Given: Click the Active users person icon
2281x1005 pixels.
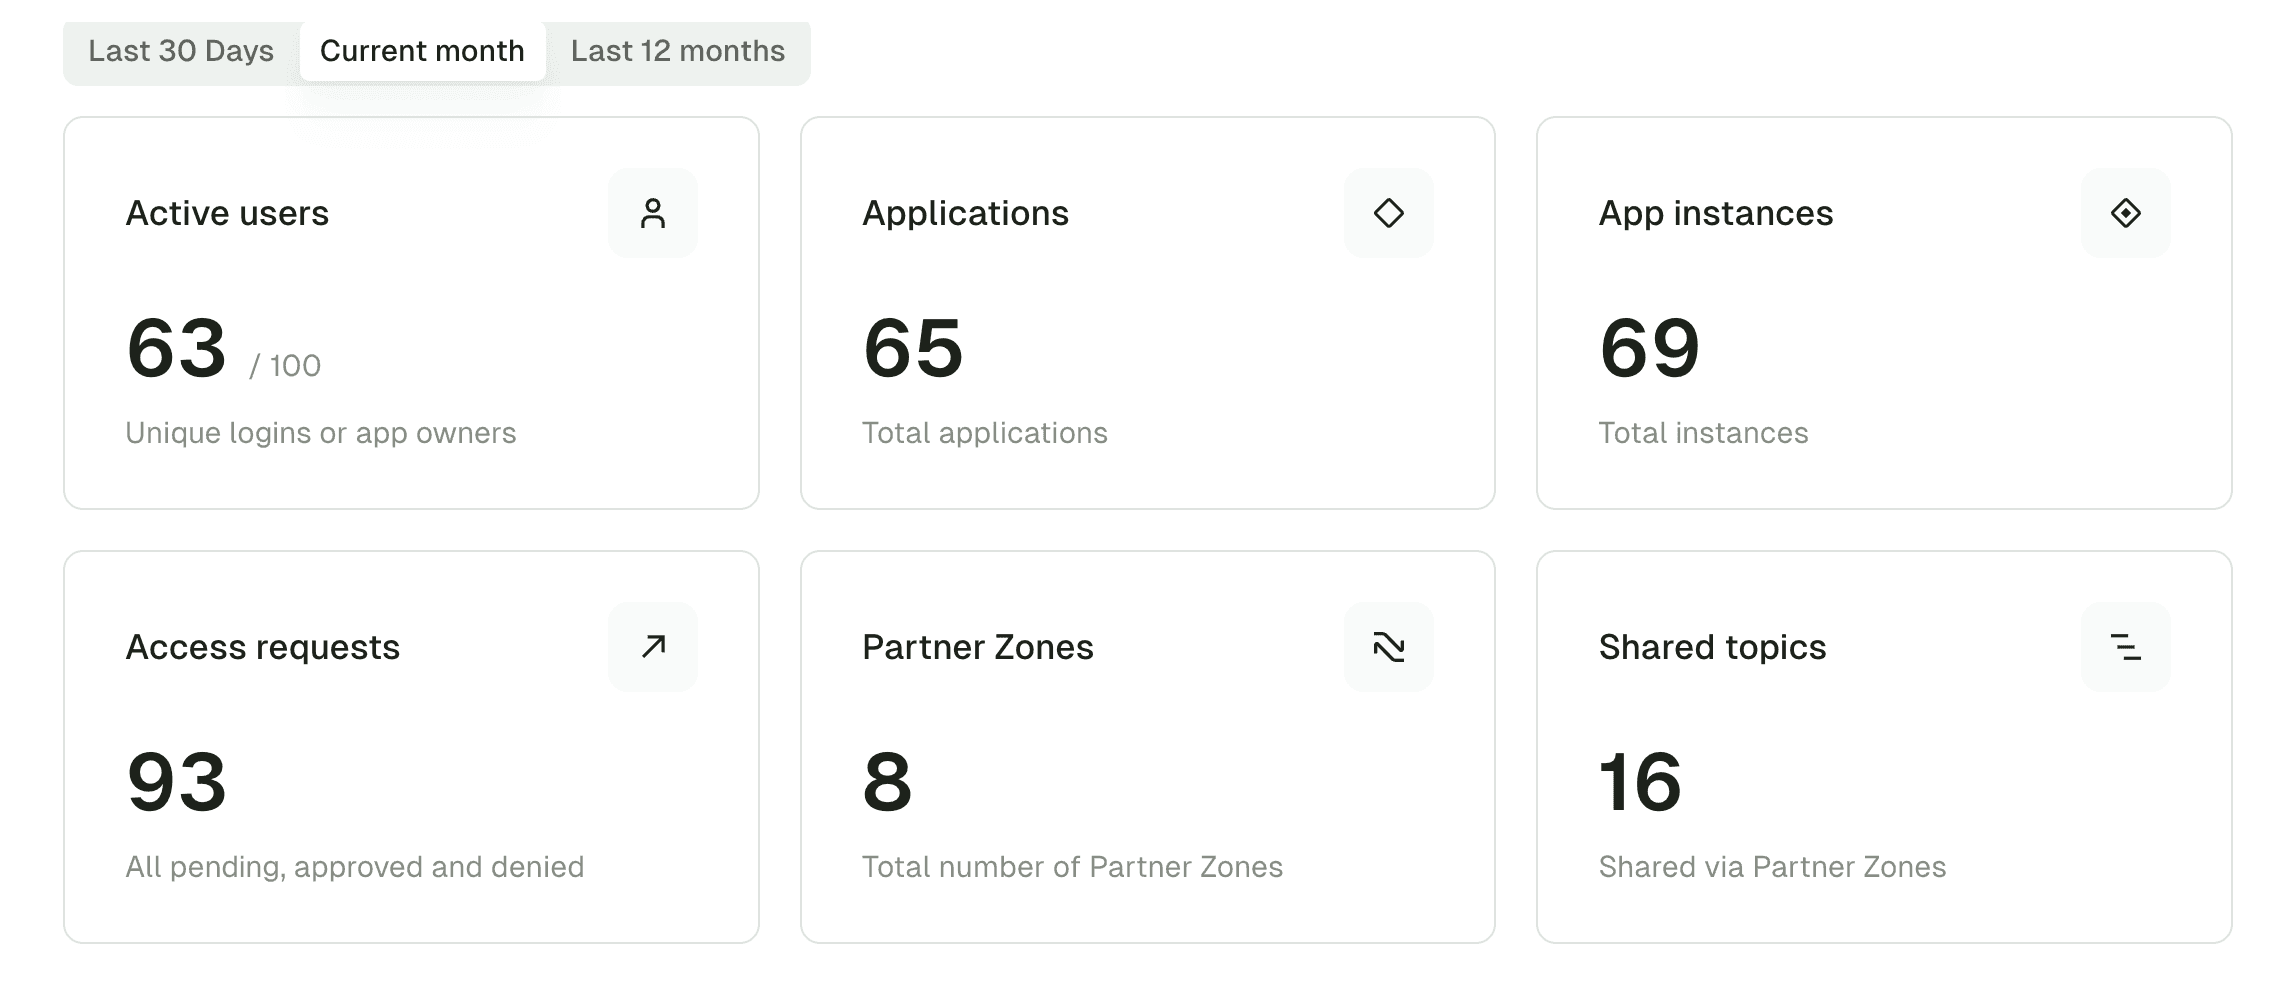Looking at the screenshot, I should coord(652,213).
